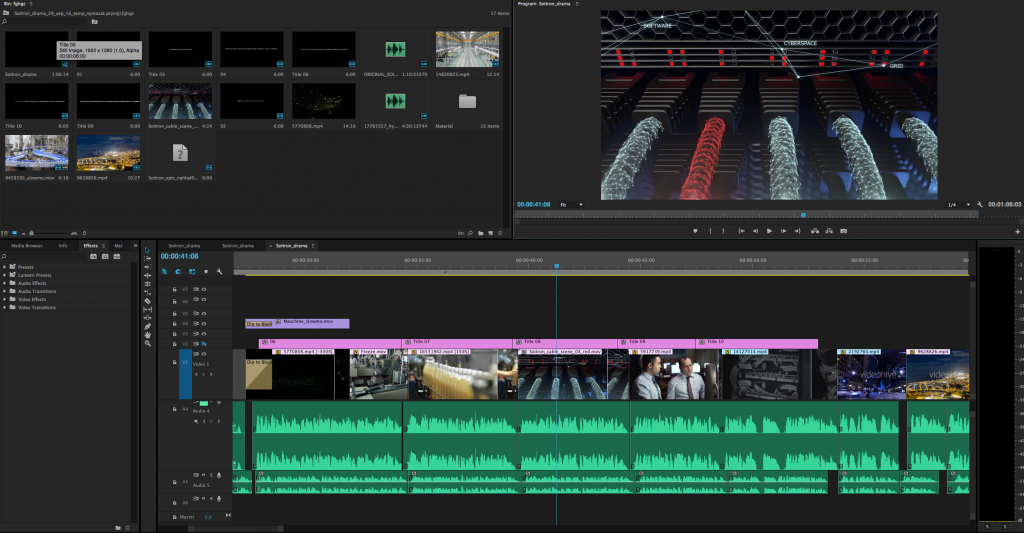
Task: Open the Fit zoom level dropdown
Action: pos(571,204)
